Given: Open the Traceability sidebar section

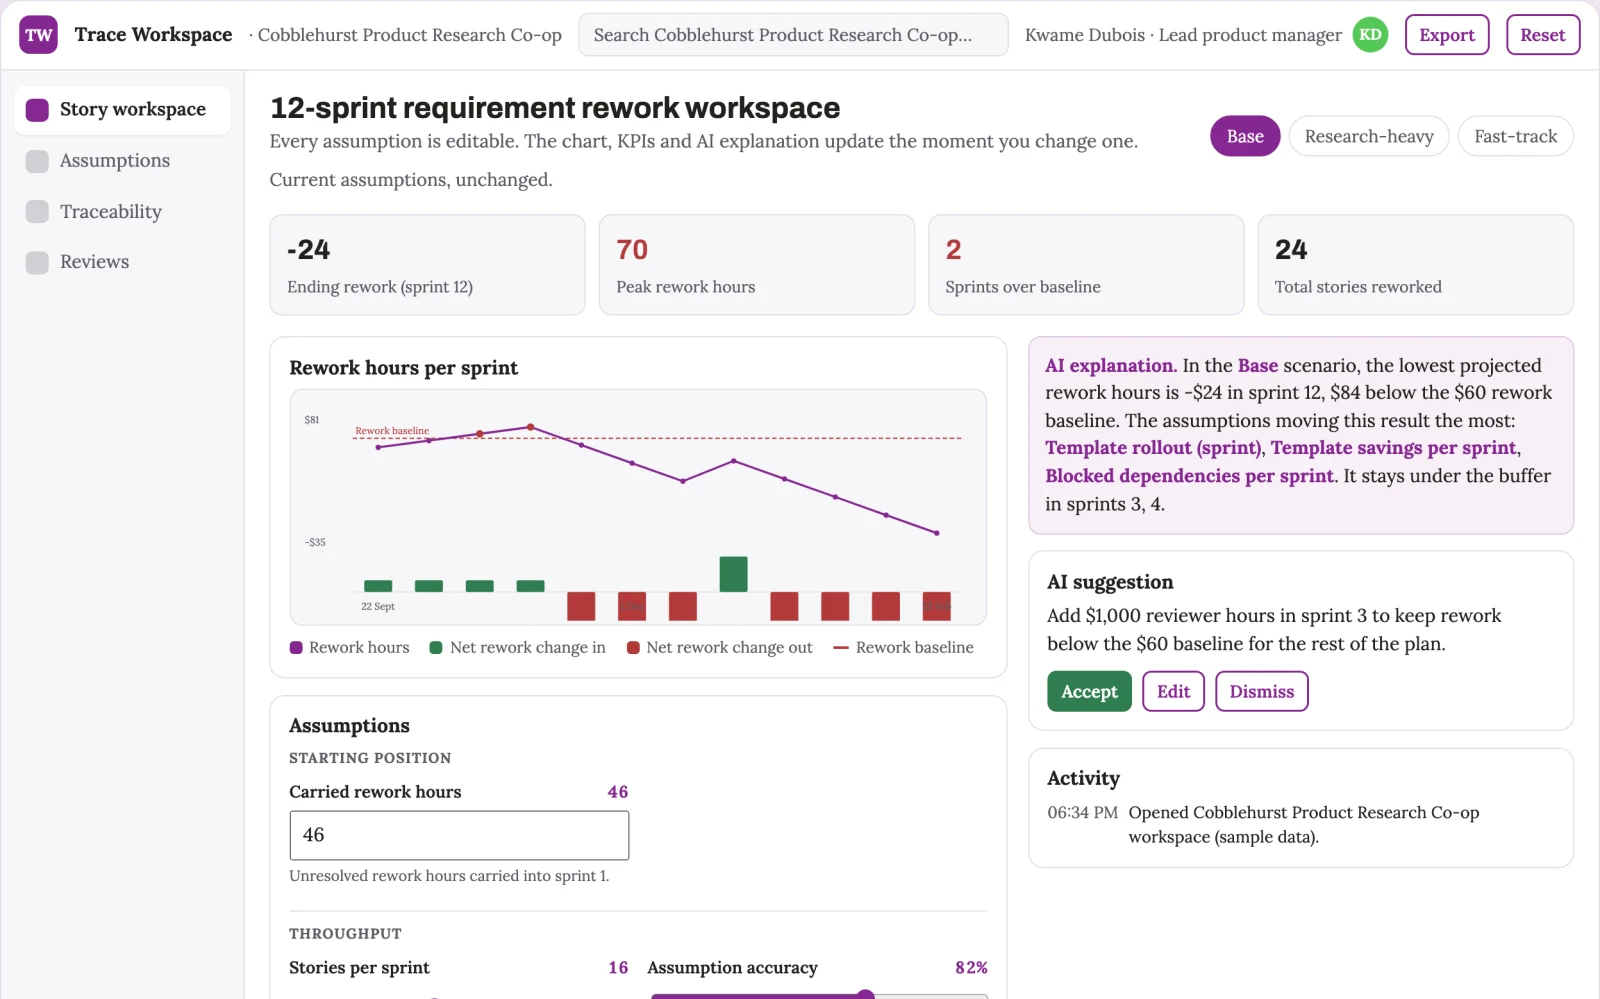Looking at the screenshot, I should pyautogui.click(x=122, y=212).
